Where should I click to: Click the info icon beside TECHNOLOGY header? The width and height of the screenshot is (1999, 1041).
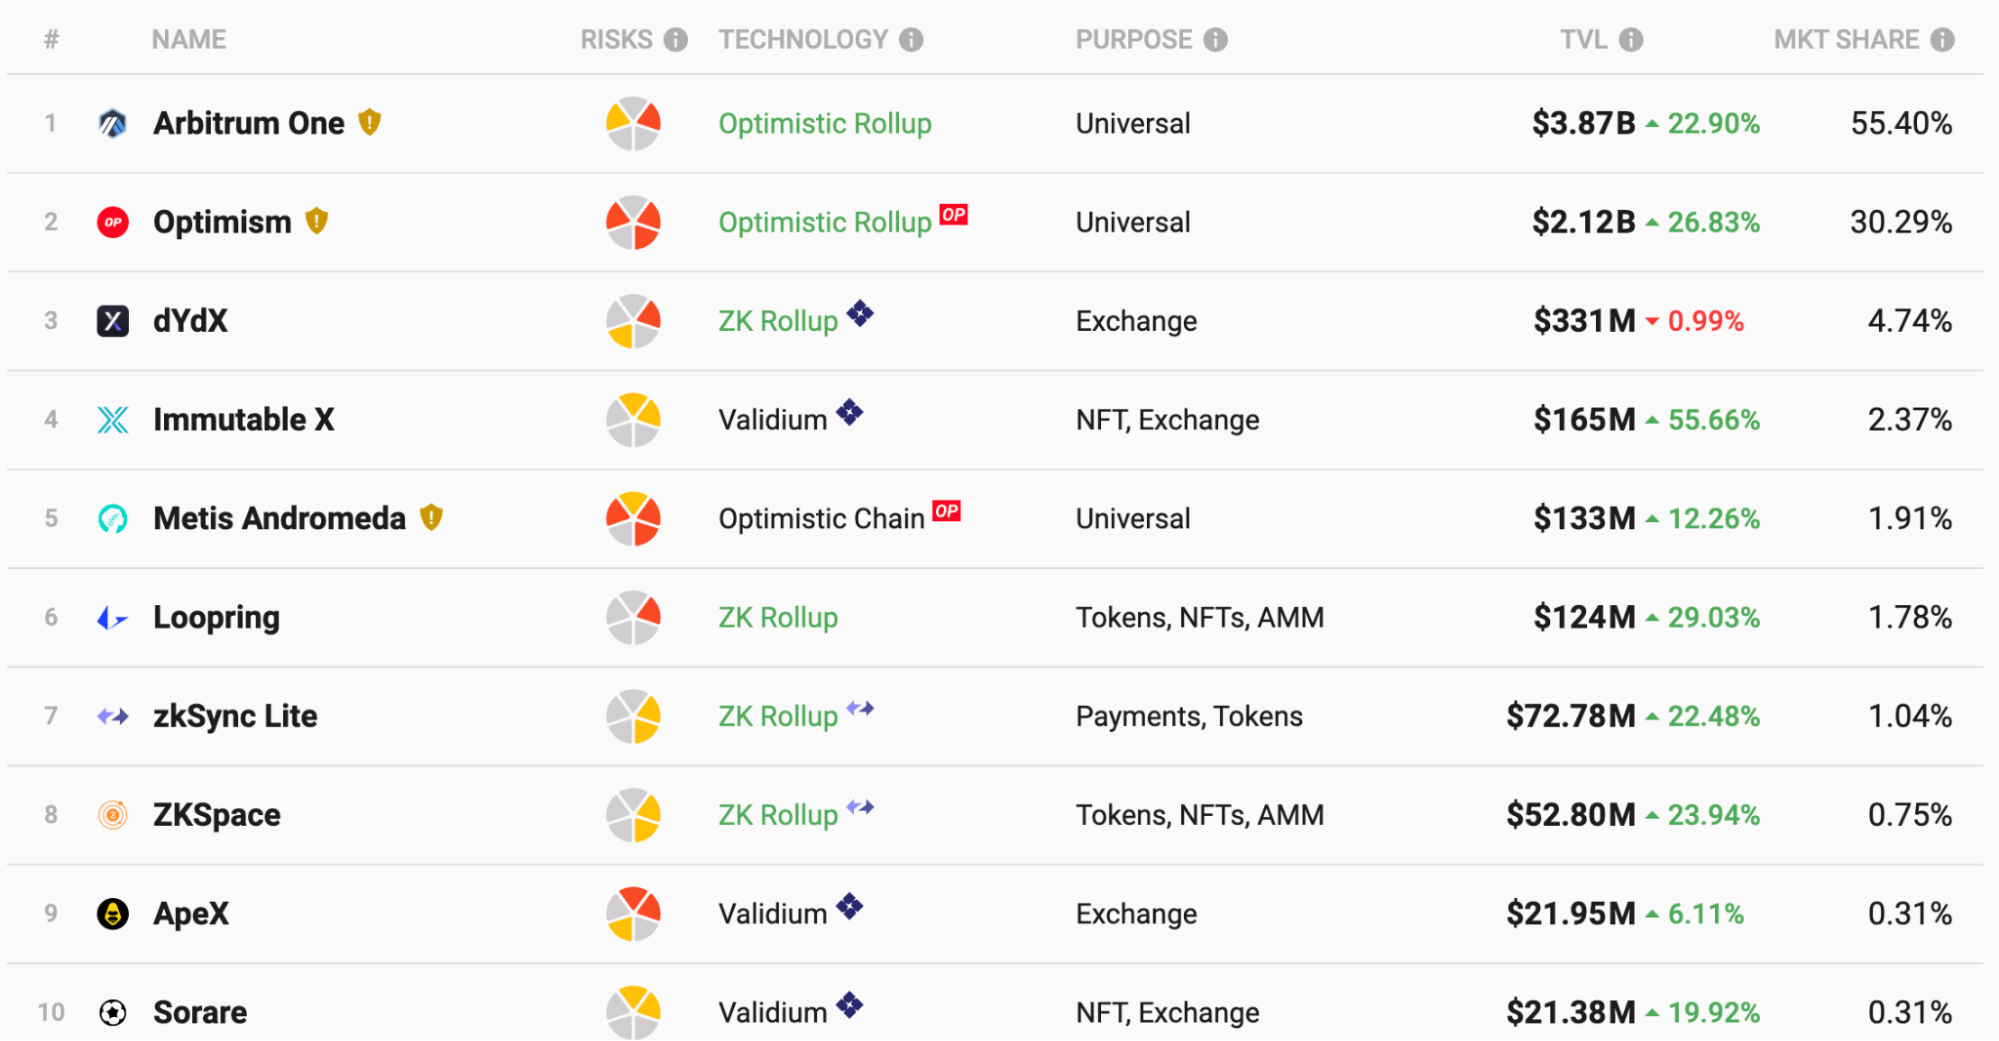(x=911, y=40)
